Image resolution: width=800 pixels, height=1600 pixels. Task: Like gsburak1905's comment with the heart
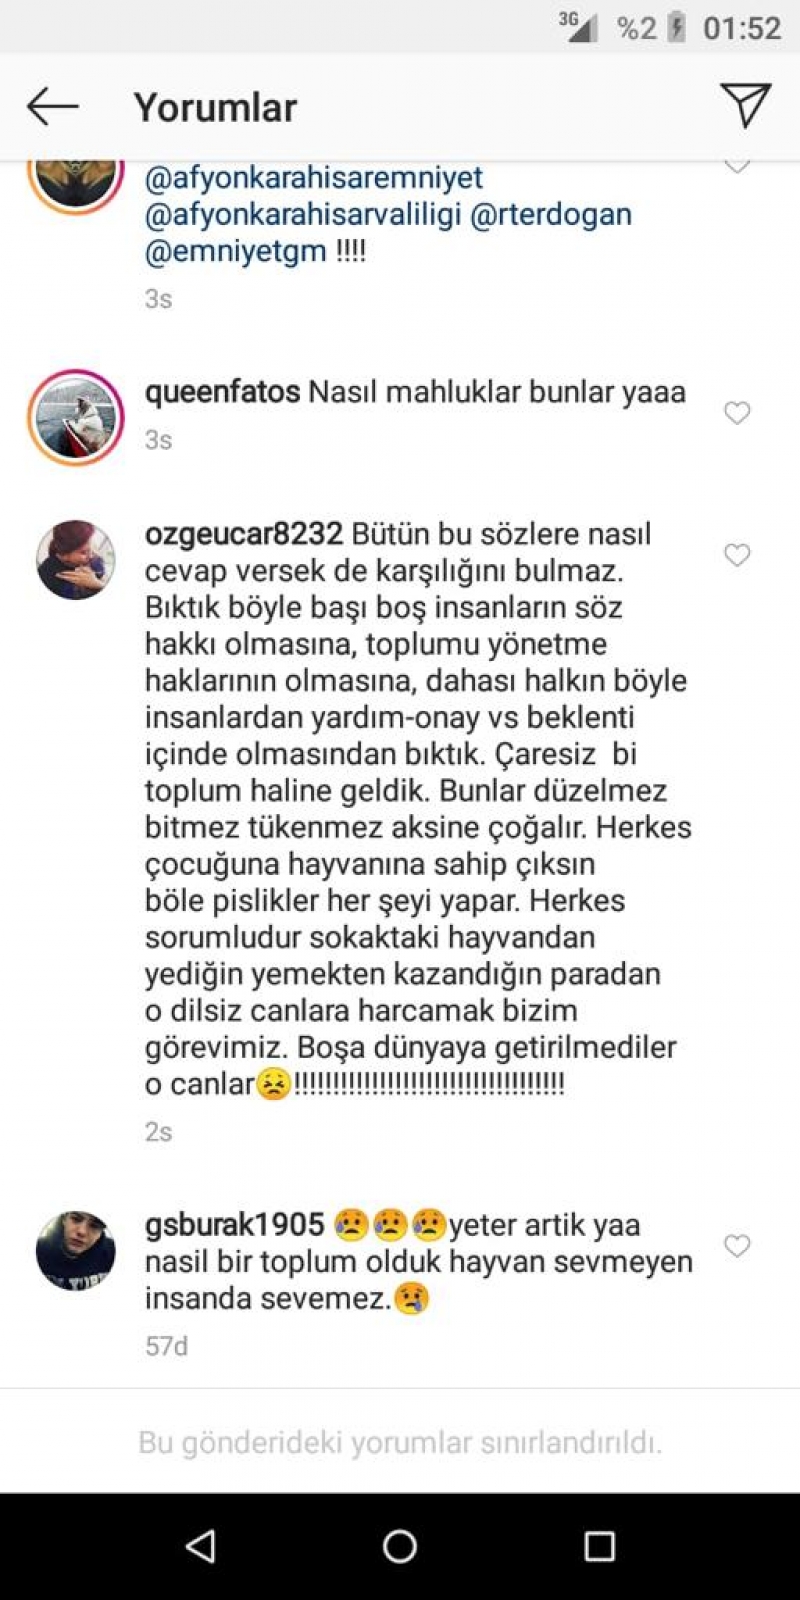coord(737,1246)
